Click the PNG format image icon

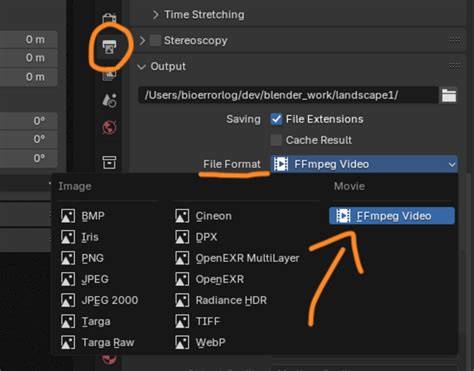pyautogui.click(x=68, y=258)
